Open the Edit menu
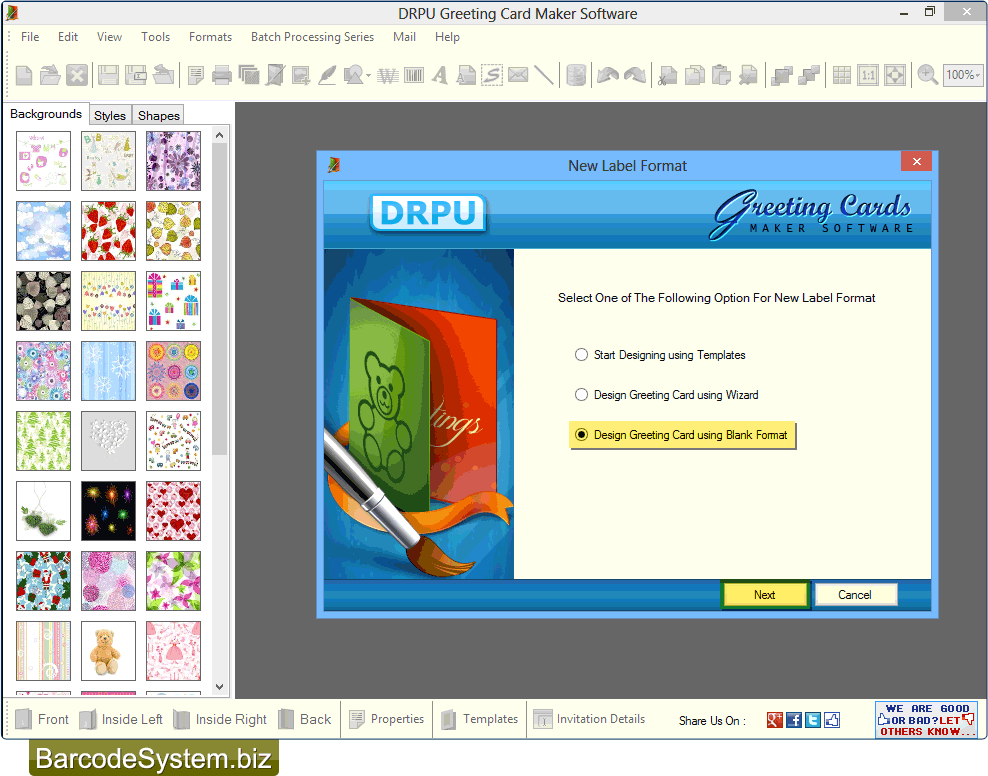Screen dimensions: 988x776 (x=67, y=37)
